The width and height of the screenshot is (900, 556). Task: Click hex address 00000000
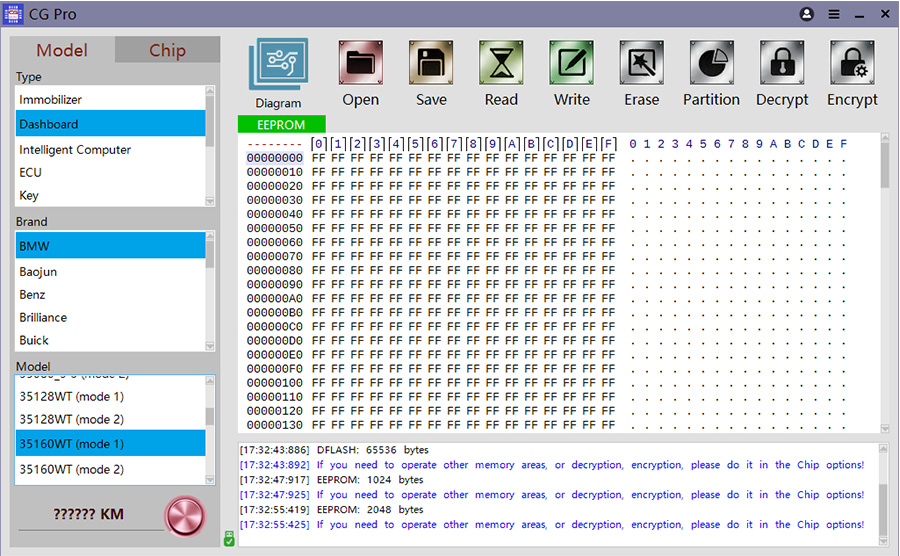pyautogui.click(x=275, y=158)
